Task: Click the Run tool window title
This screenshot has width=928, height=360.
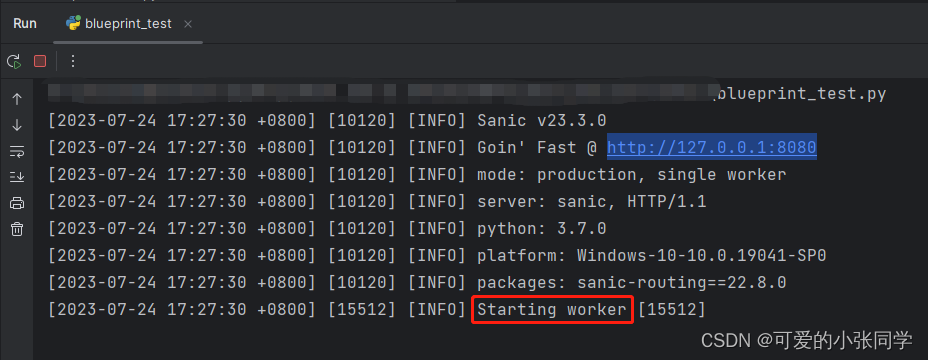Action: click(x=25, y=24)
